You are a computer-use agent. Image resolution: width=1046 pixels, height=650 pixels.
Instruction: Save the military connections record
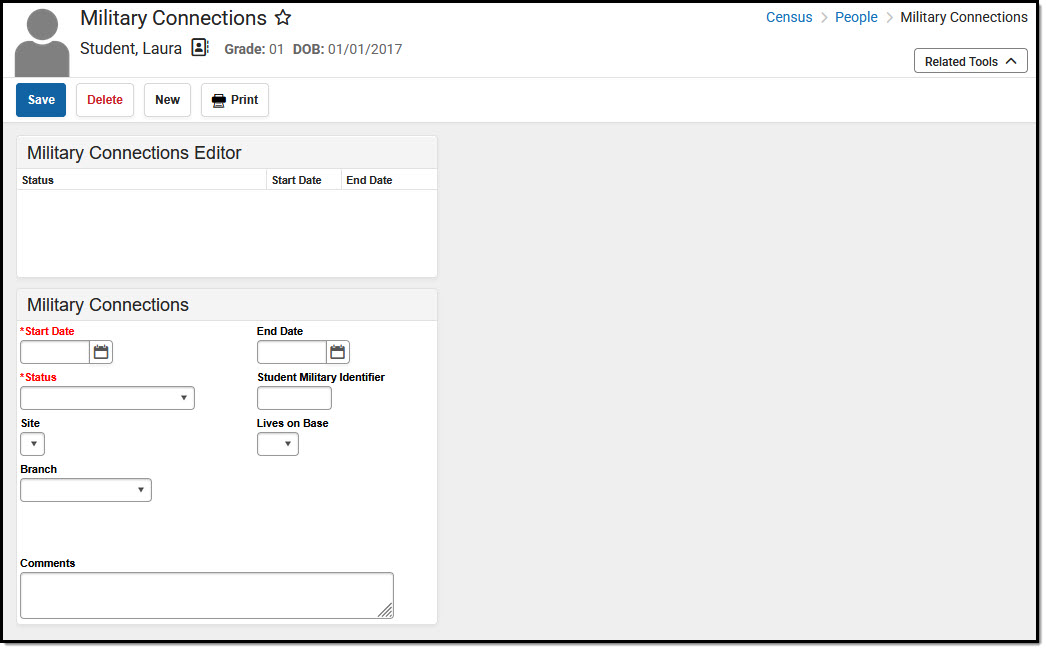click(x=40, y=99)
